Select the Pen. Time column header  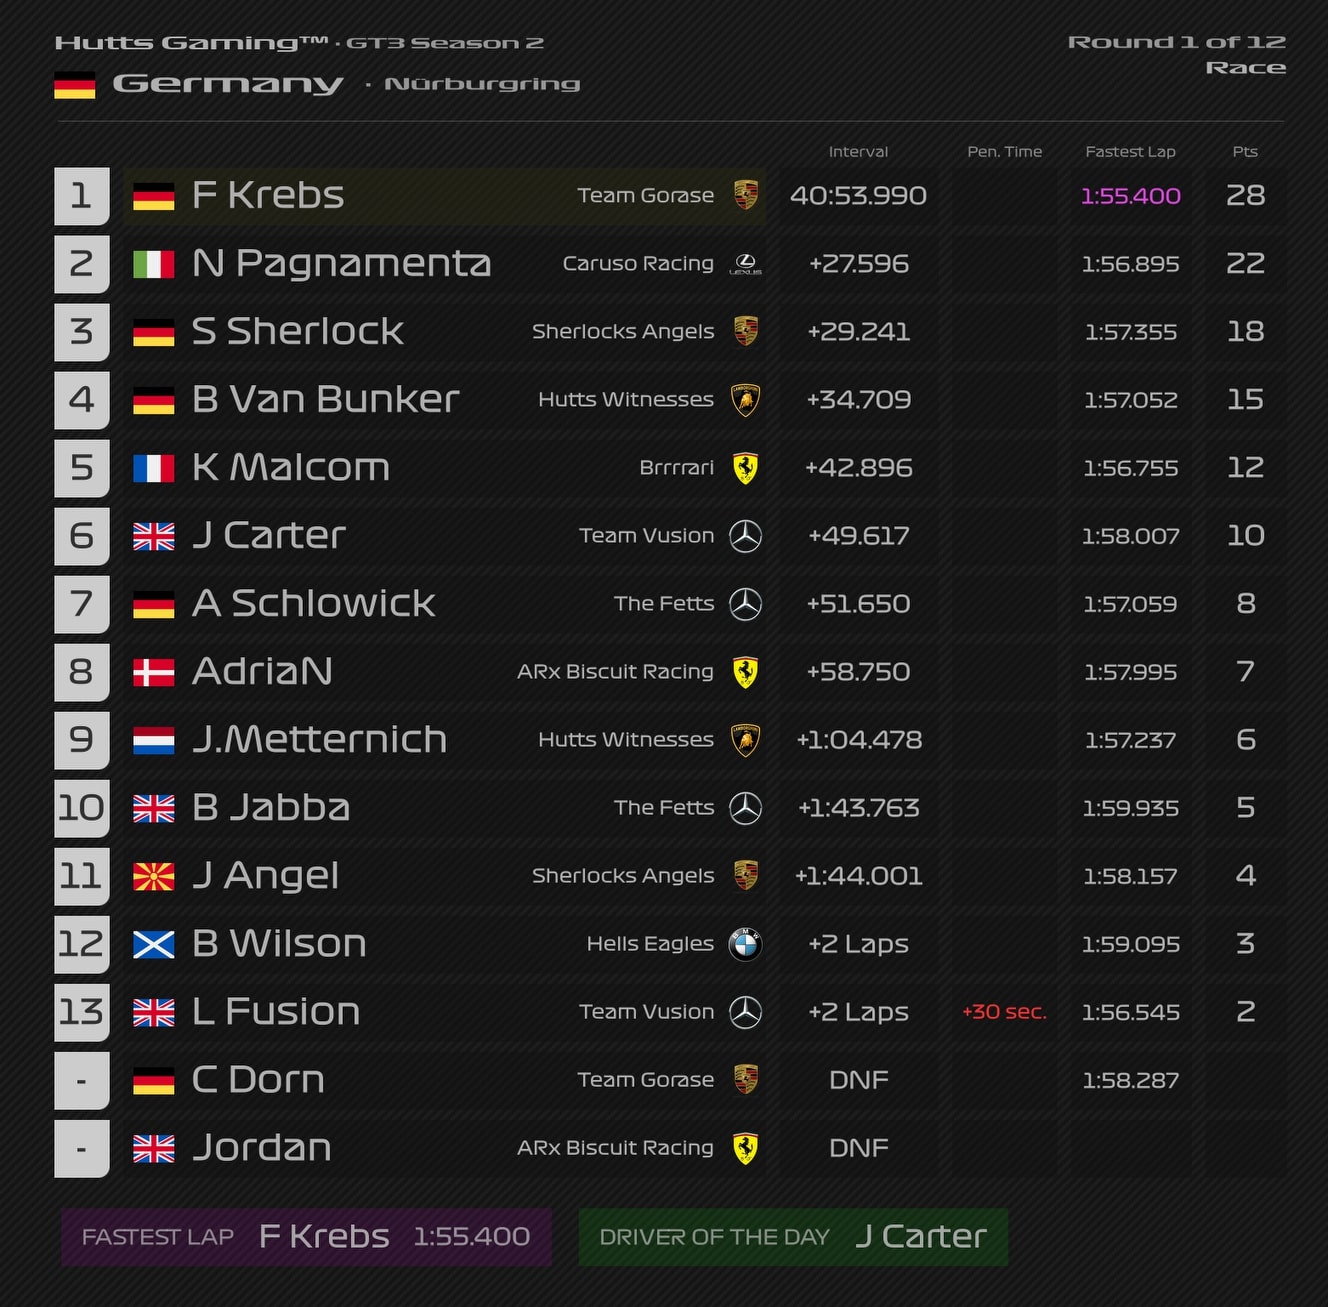pyautogui.click(x=1004, y=151)
